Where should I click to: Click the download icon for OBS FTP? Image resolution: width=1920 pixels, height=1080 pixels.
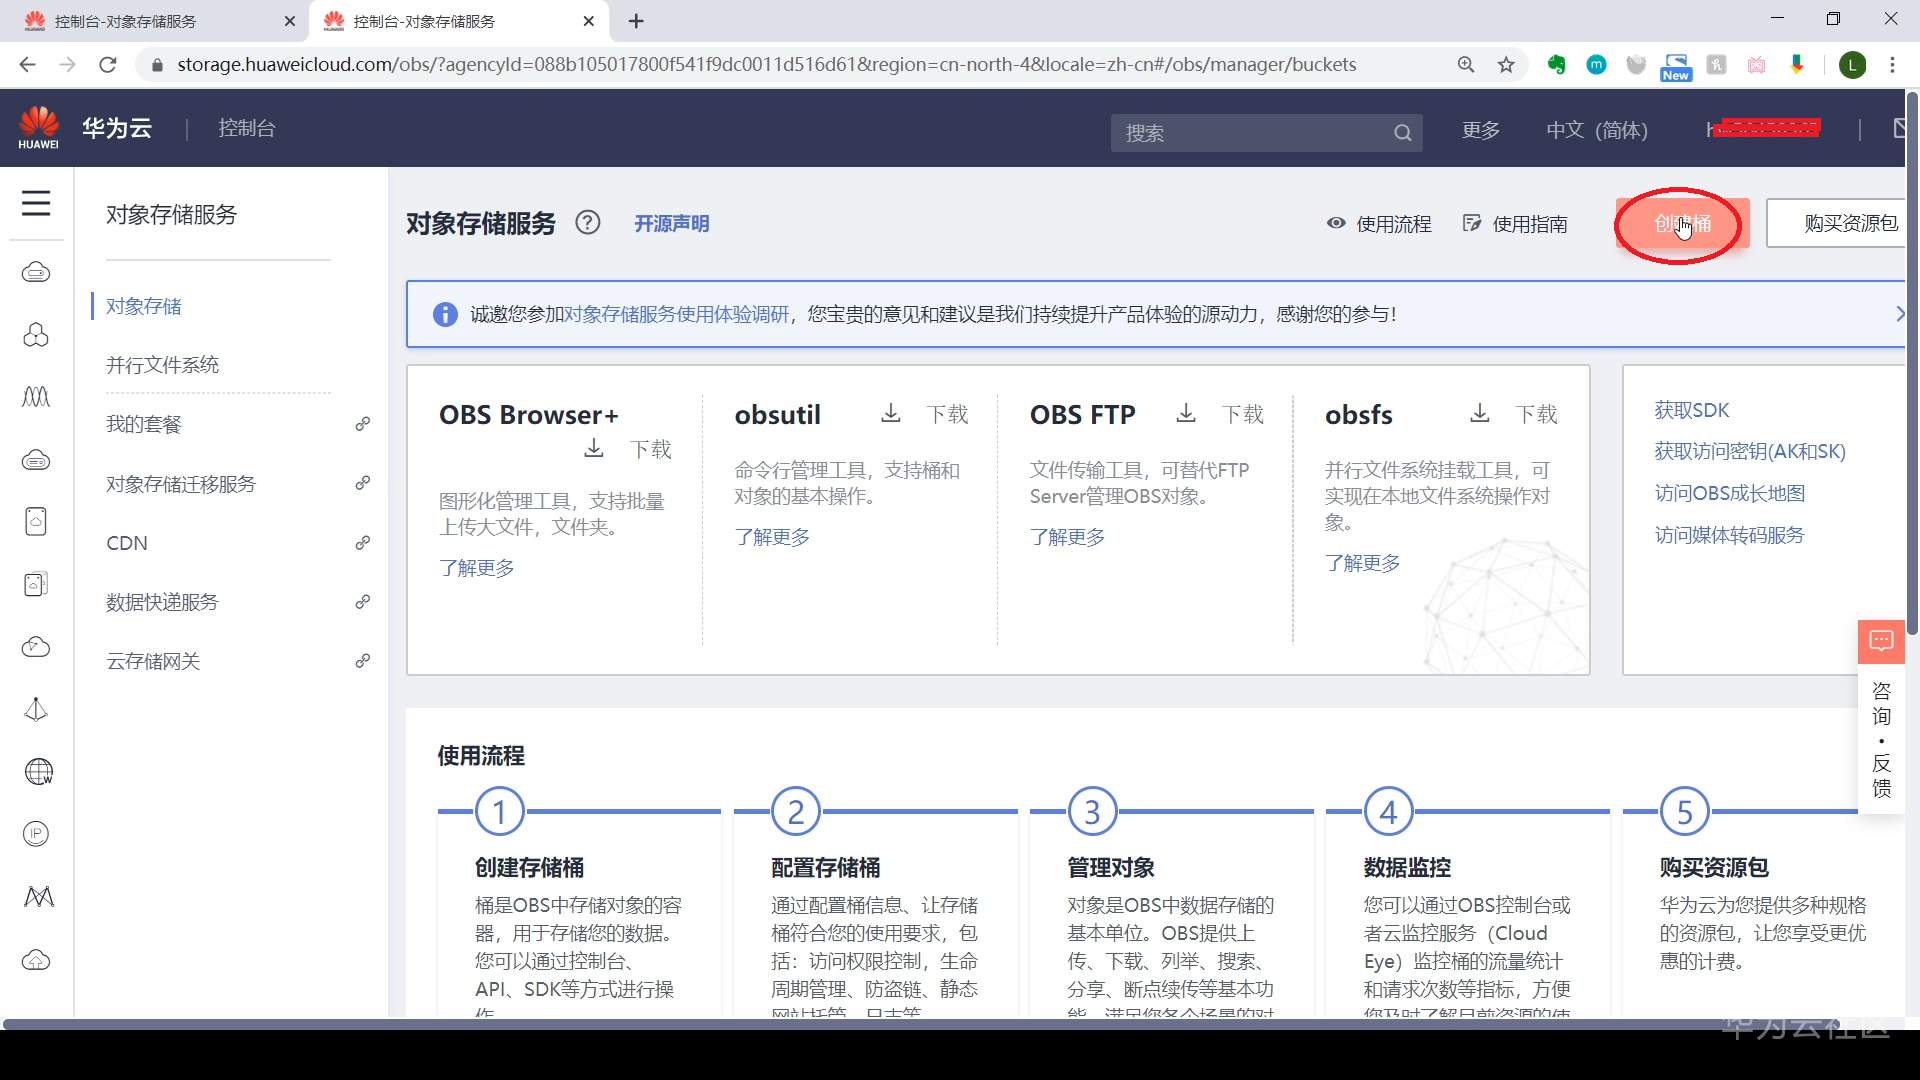(1186, 413)
